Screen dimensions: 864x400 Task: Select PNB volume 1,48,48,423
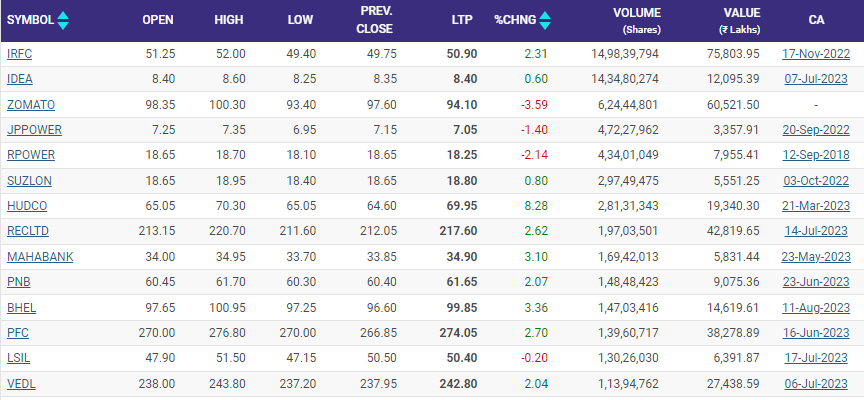(628, 282)
